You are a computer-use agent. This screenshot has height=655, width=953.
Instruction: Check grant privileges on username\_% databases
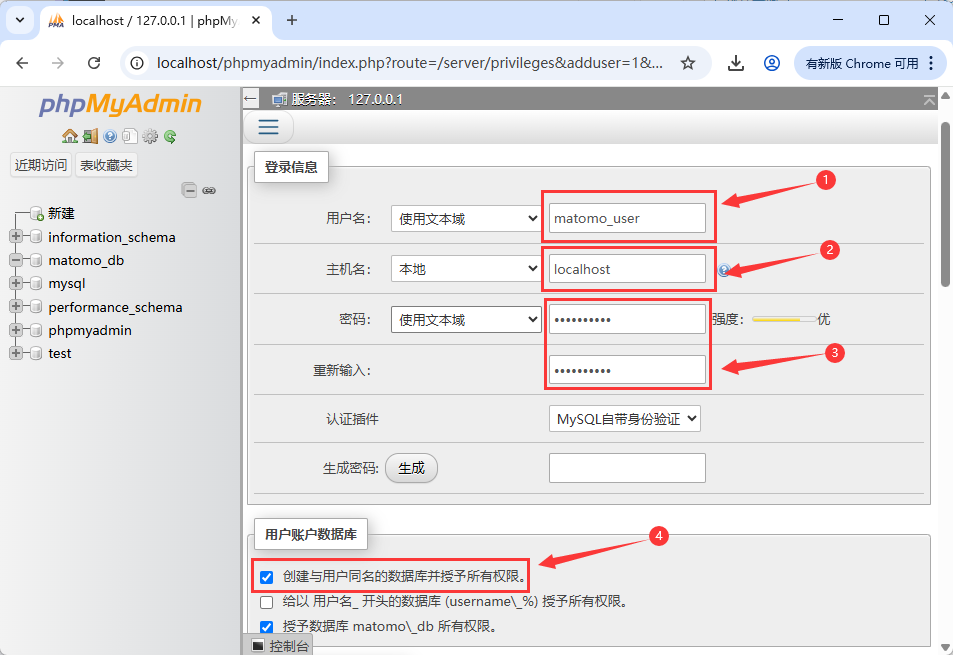[266, 602]
